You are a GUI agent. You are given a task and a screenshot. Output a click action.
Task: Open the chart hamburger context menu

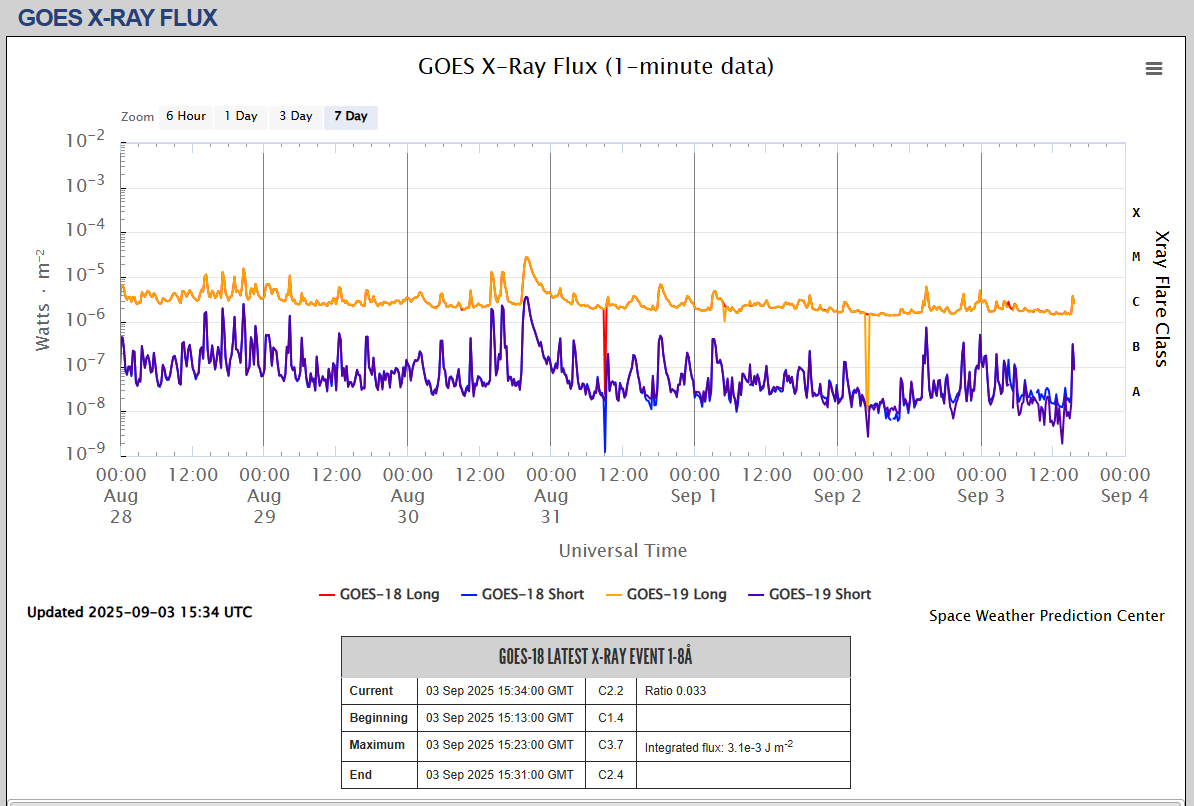1153,68
